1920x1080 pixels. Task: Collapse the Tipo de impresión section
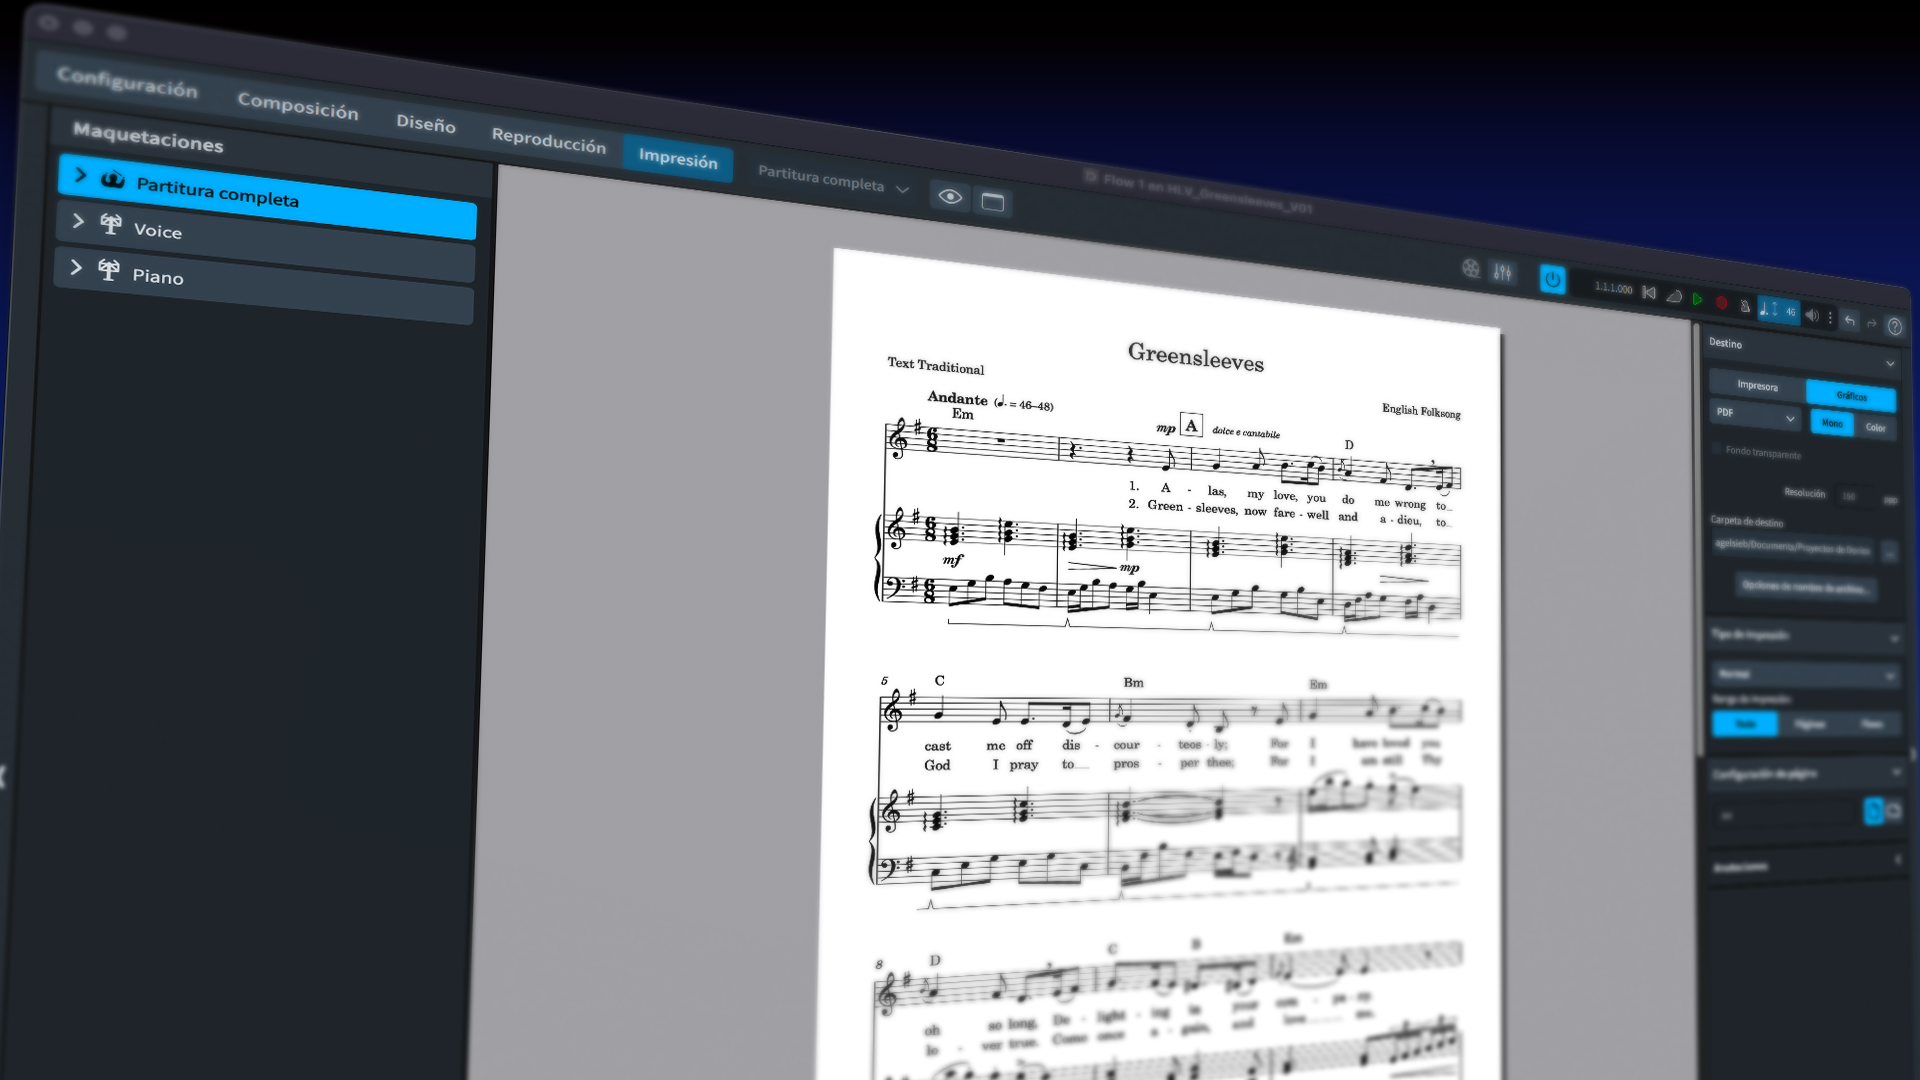[1893, 639]
